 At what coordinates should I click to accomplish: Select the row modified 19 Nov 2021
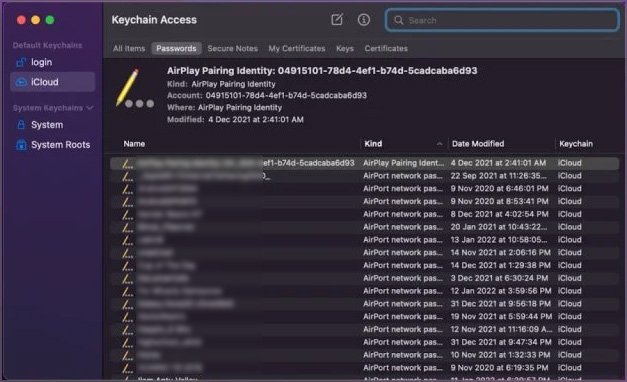[x=364, y=316]
